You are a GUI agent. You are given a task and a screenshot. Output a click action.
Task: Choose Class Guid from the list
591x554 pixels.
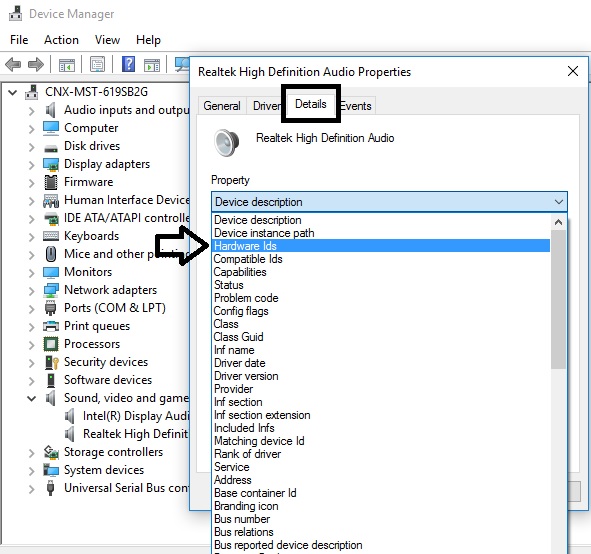(x=381, y=337)
